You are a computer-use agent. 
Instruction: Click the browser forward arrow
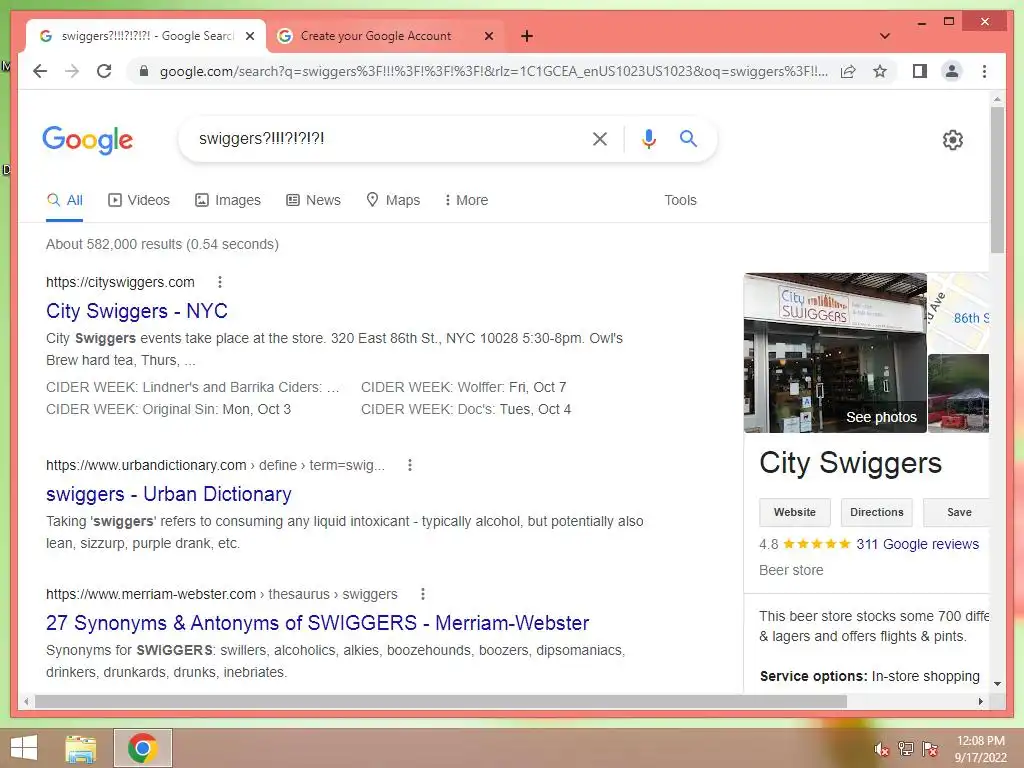click(x=72, y=71)
